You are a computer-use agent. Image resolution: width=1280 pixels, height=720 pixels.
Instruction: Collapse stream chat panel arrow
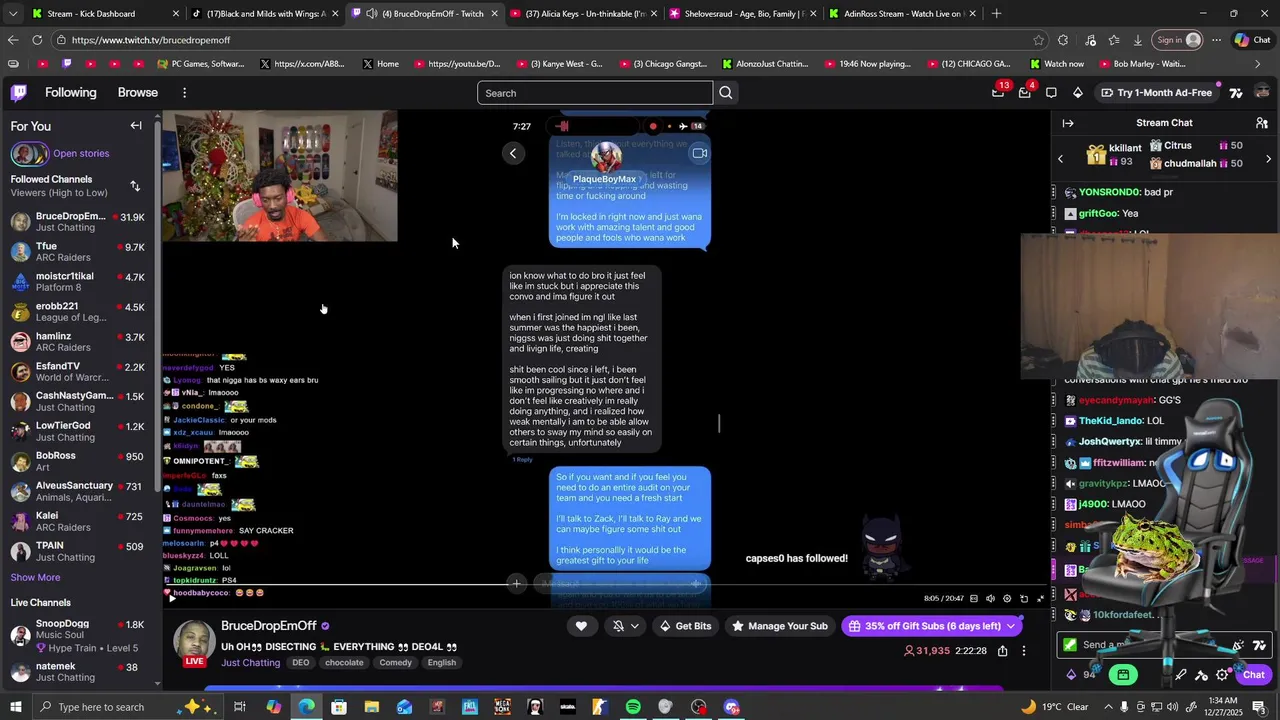click(x=1068, y=123)
